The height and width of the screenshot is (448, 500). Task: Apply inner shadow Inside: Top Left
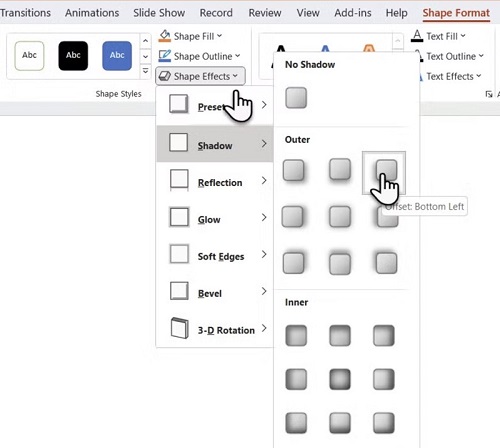[x=296, y=335]
